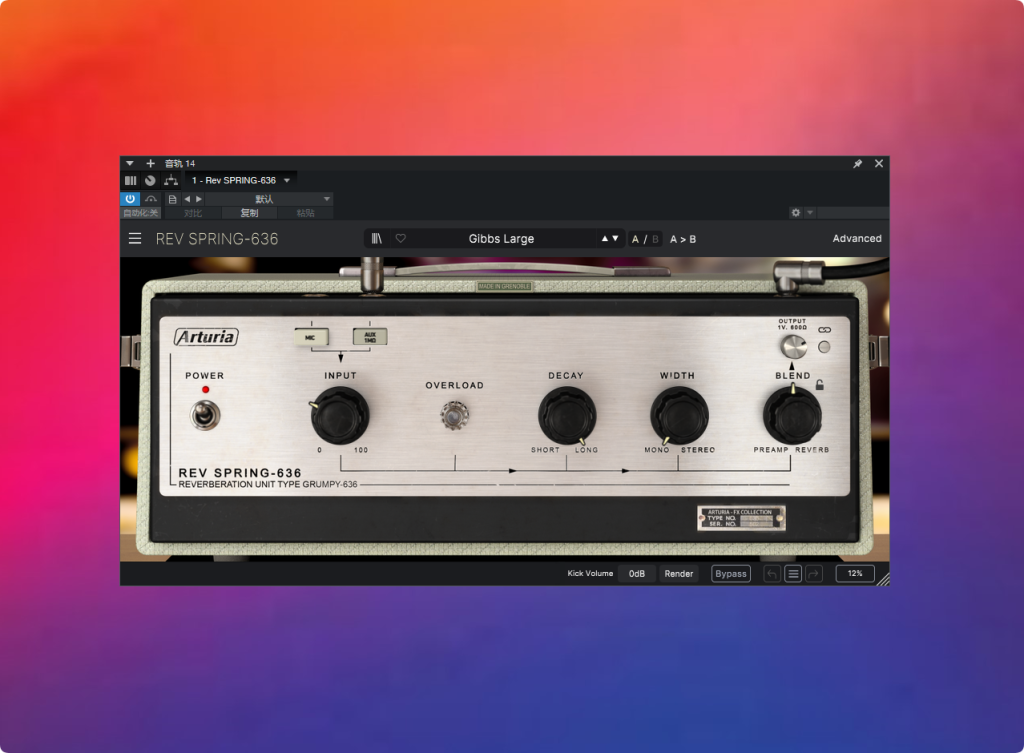Open the Arturia hamburger main menu

pos(135,238)
